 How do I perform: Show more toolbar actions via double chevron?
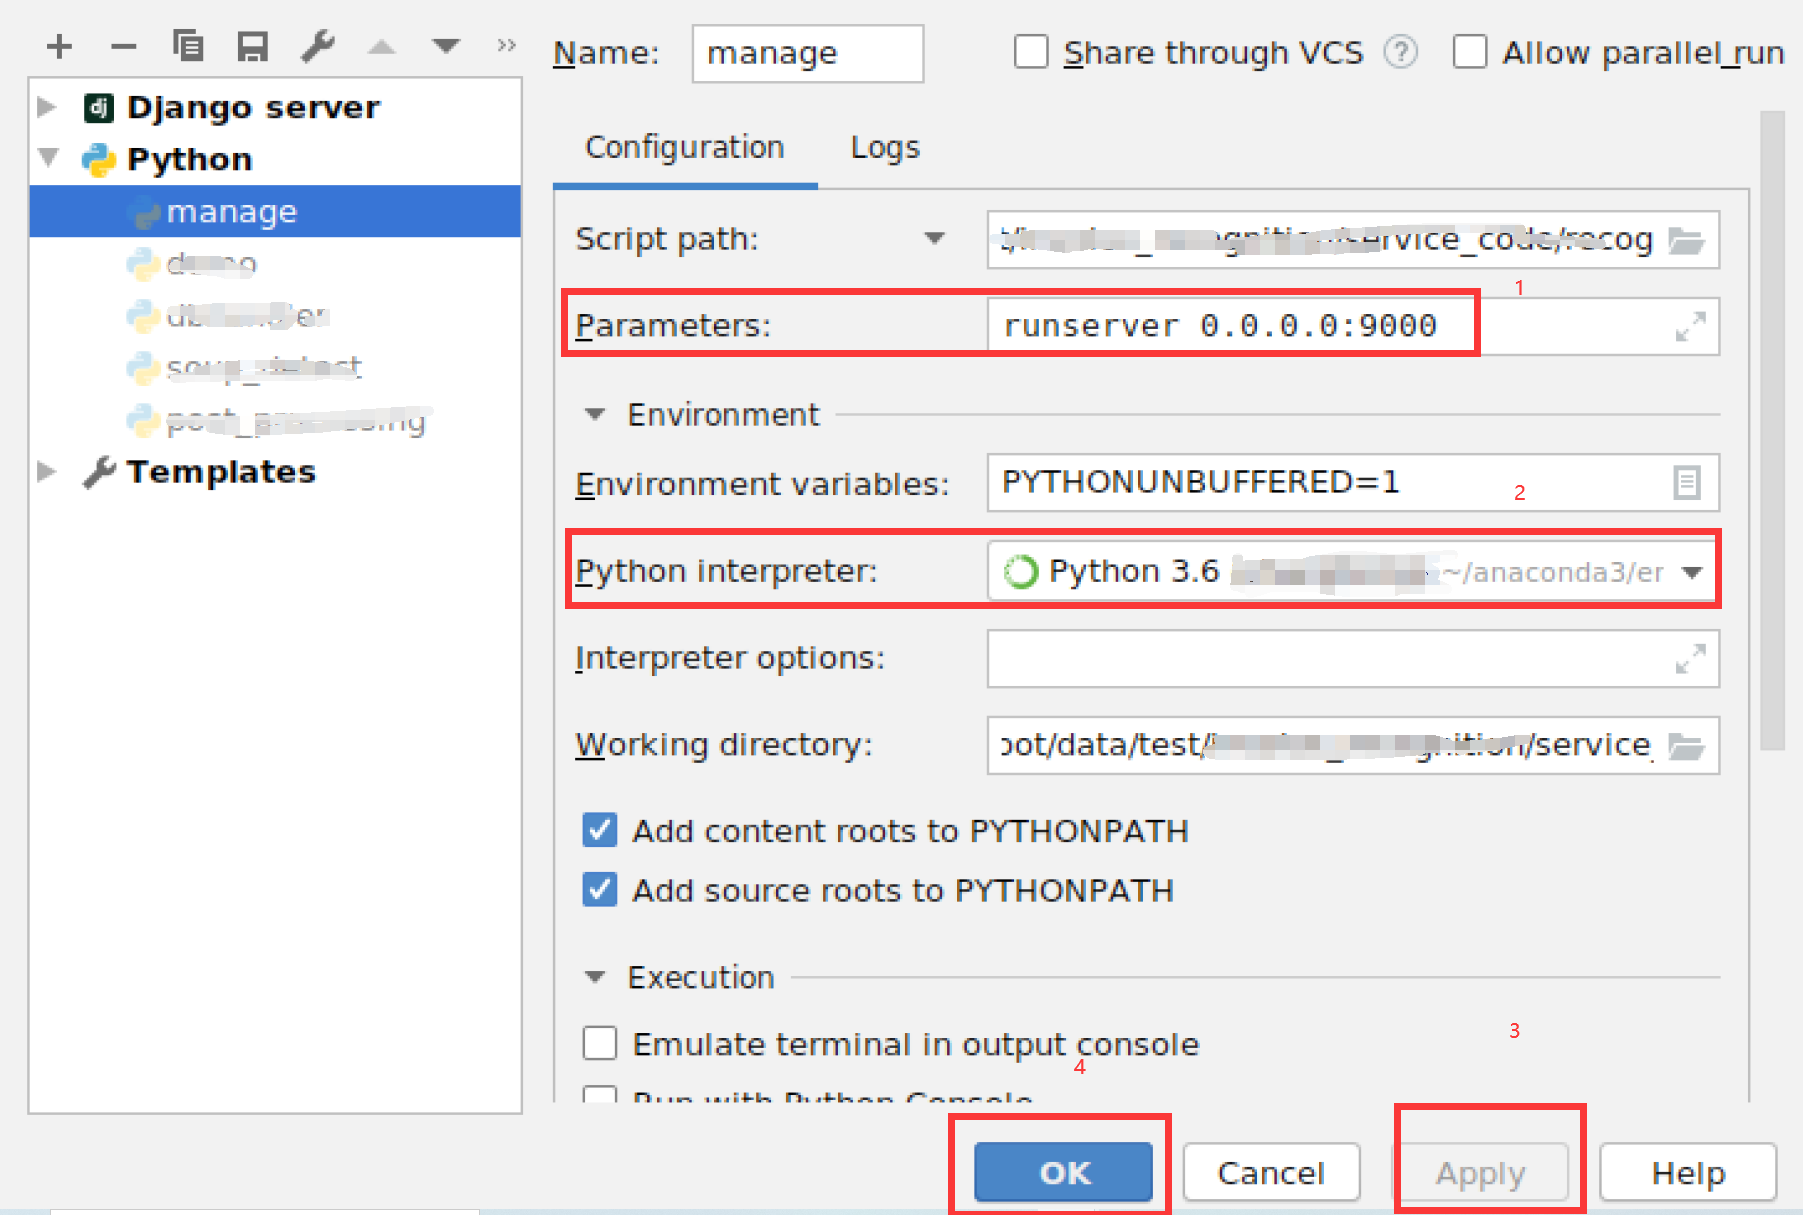tap(506, 45)
